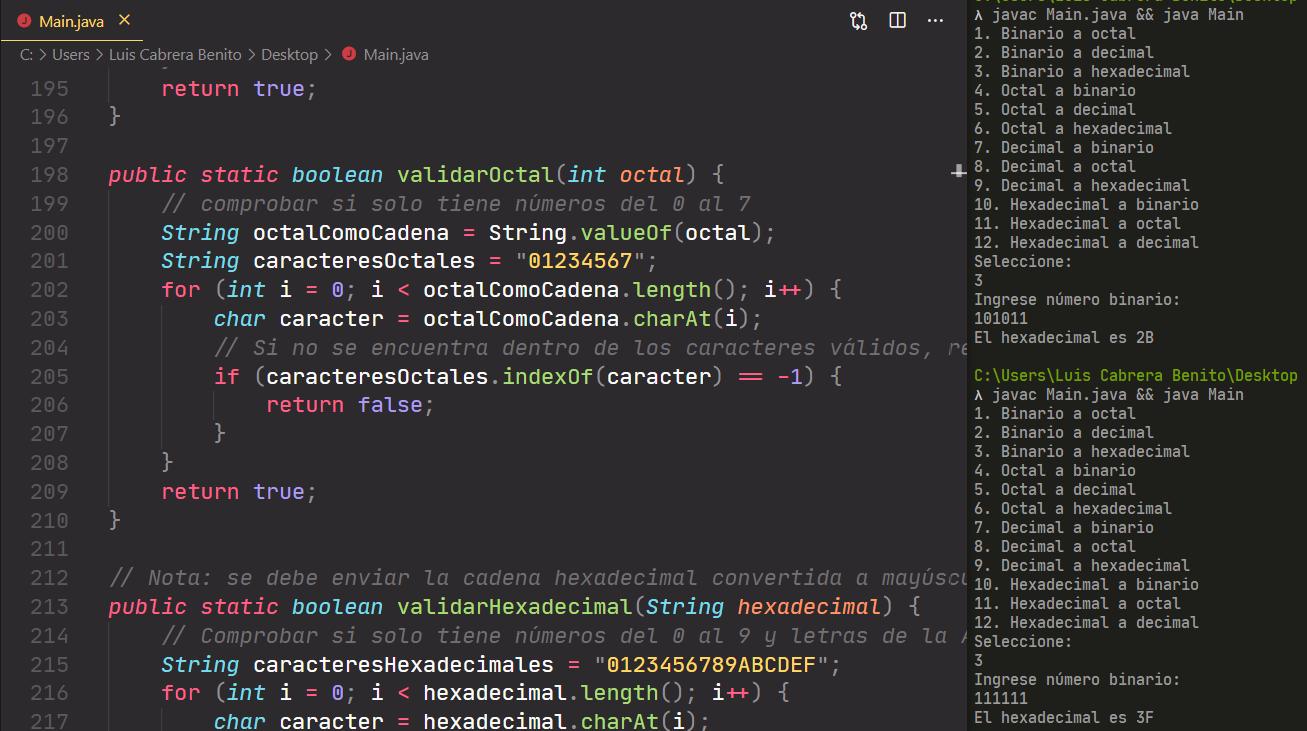
Task: Click terminal output 'El hexadecimal es 3F'
Action: pos(1064,718)
